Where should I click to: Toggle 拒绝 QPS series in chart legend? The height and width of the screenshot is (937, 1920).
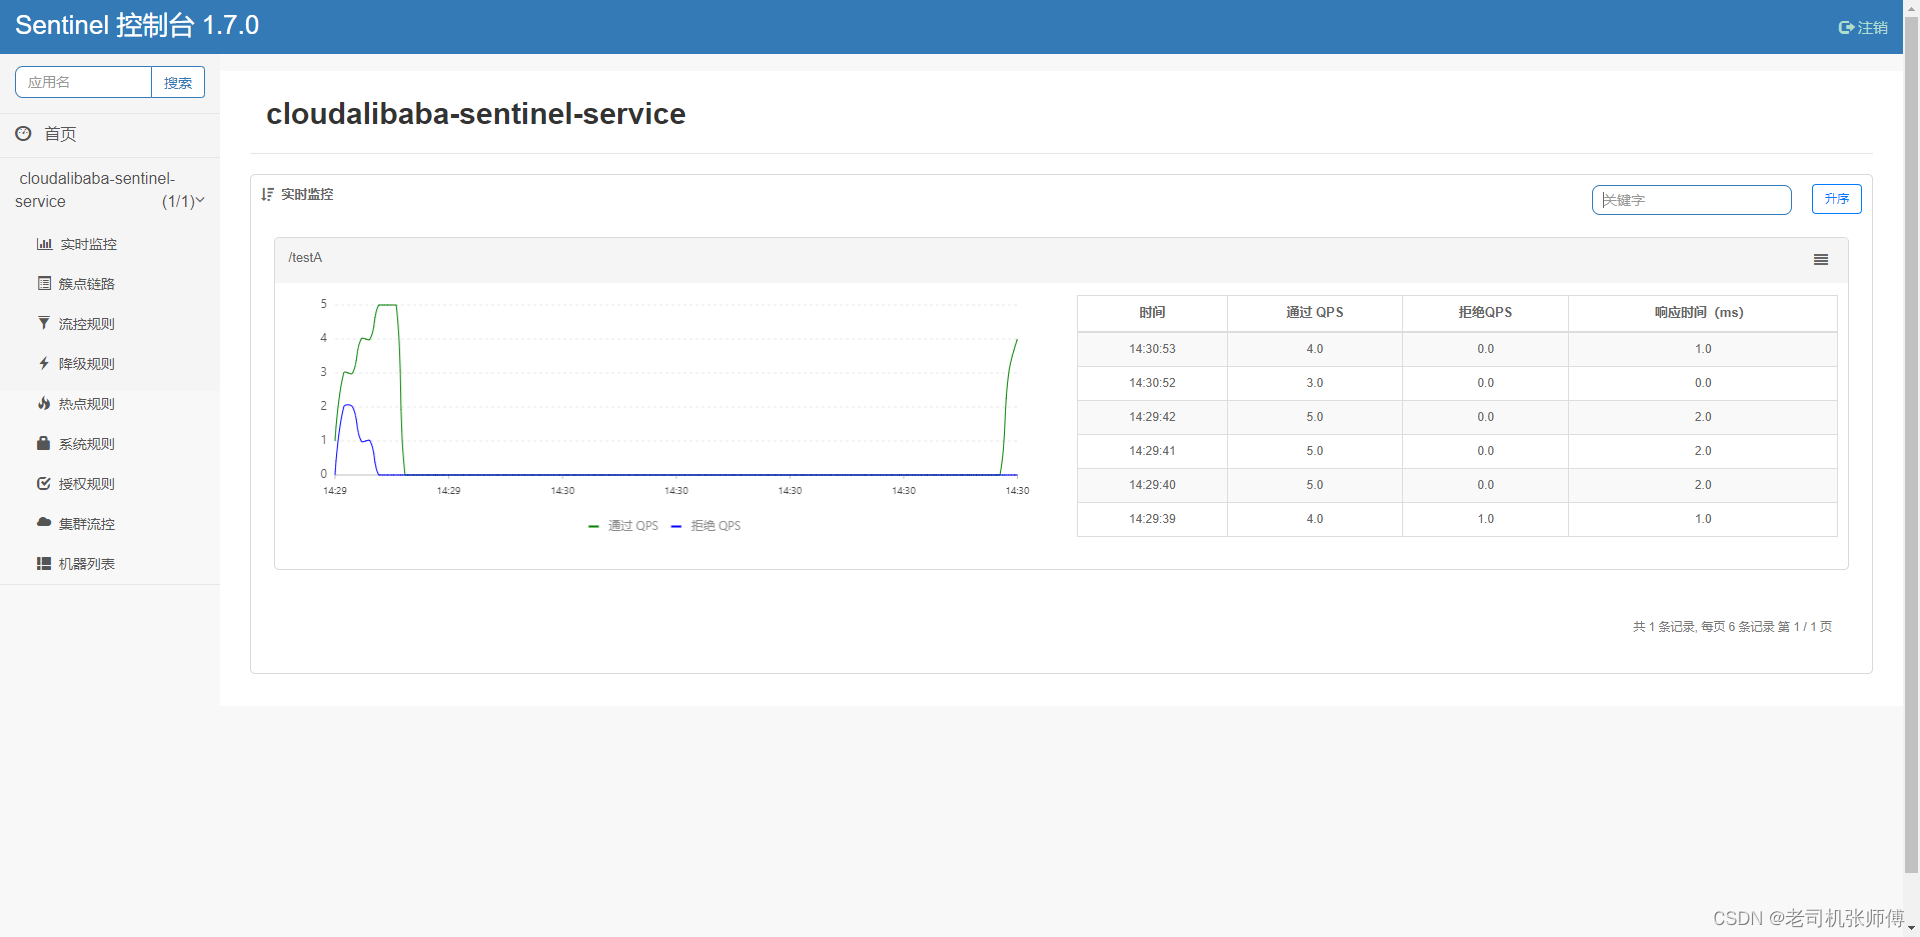click(x=706, y=526)
